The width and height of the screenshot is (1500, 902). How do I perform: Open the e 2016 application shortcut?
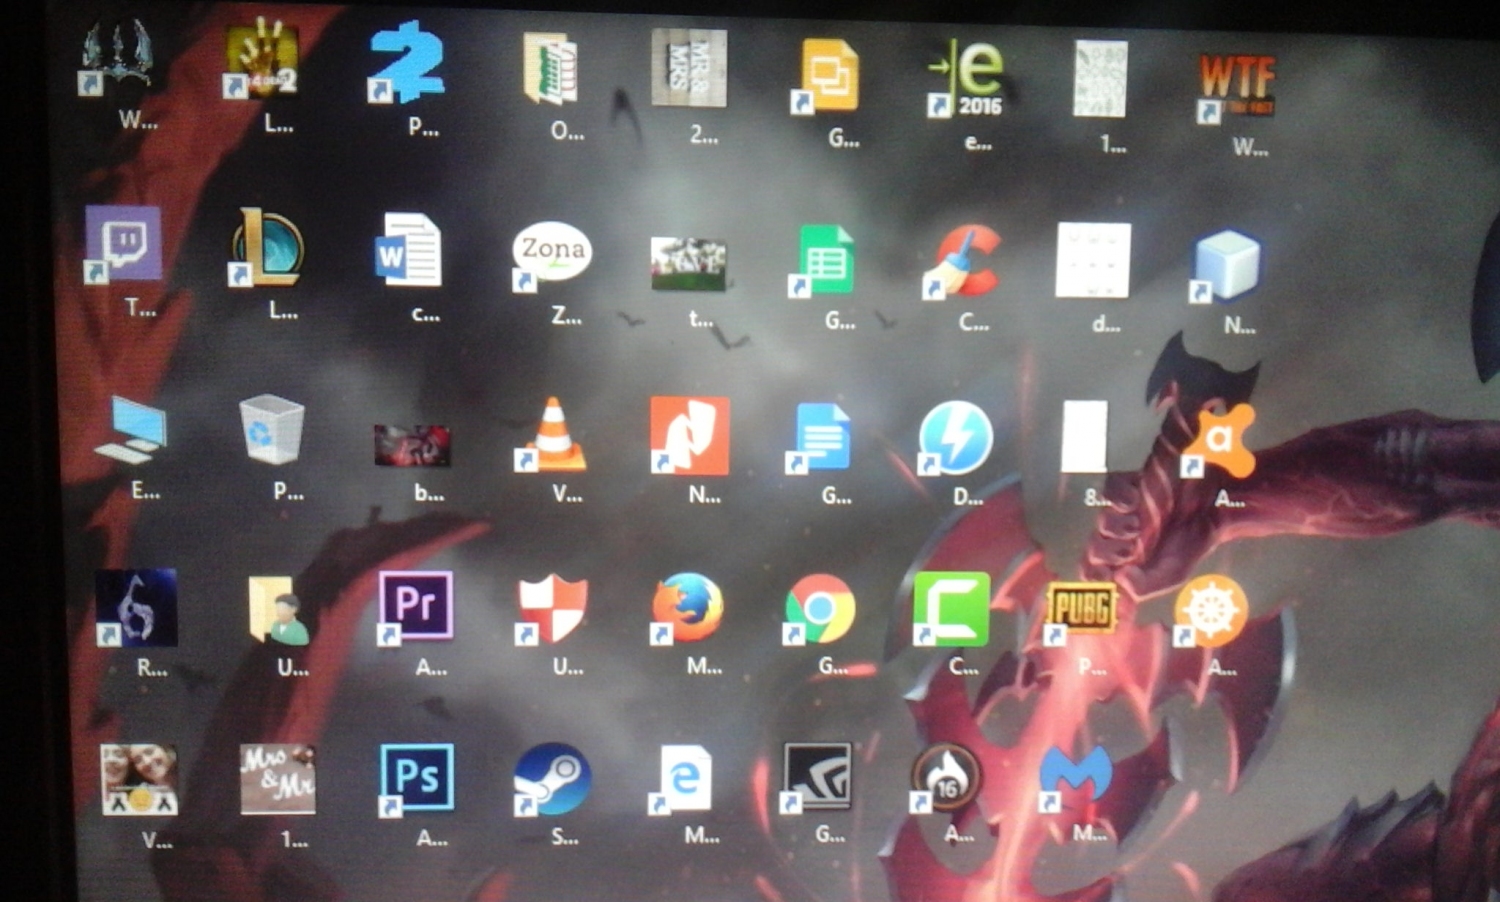click(966, 78)
